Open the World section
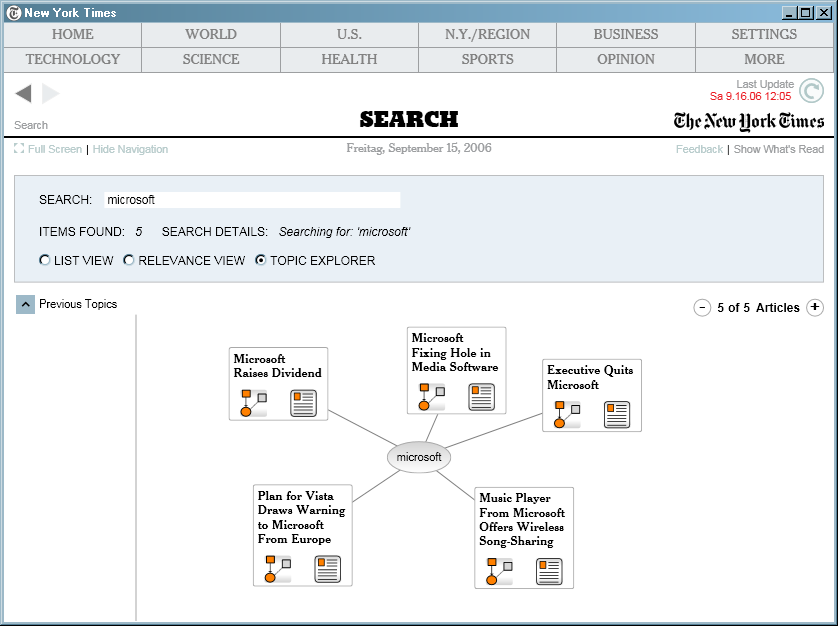 pyautogui.click(x=211, y=35)
